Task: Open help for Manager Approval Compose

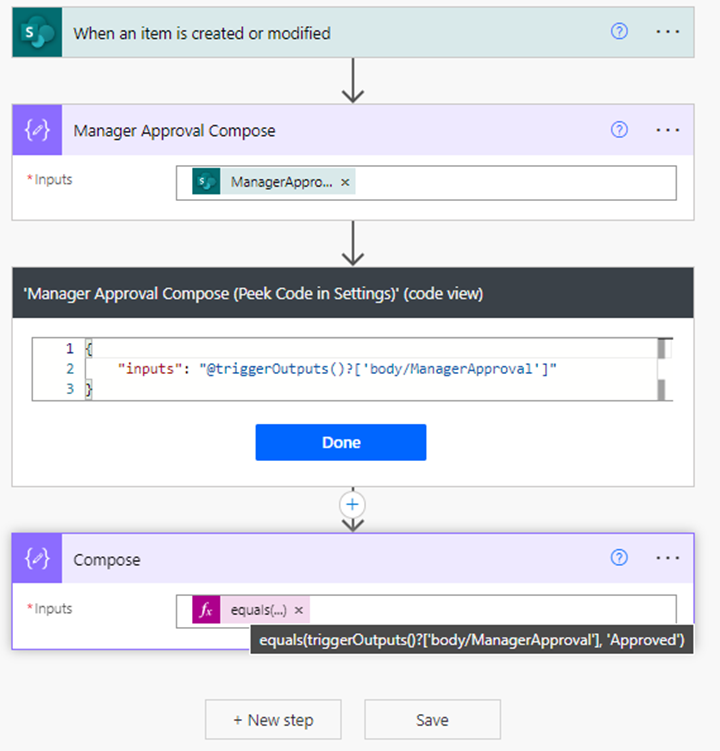Action: tap(619, 129)
